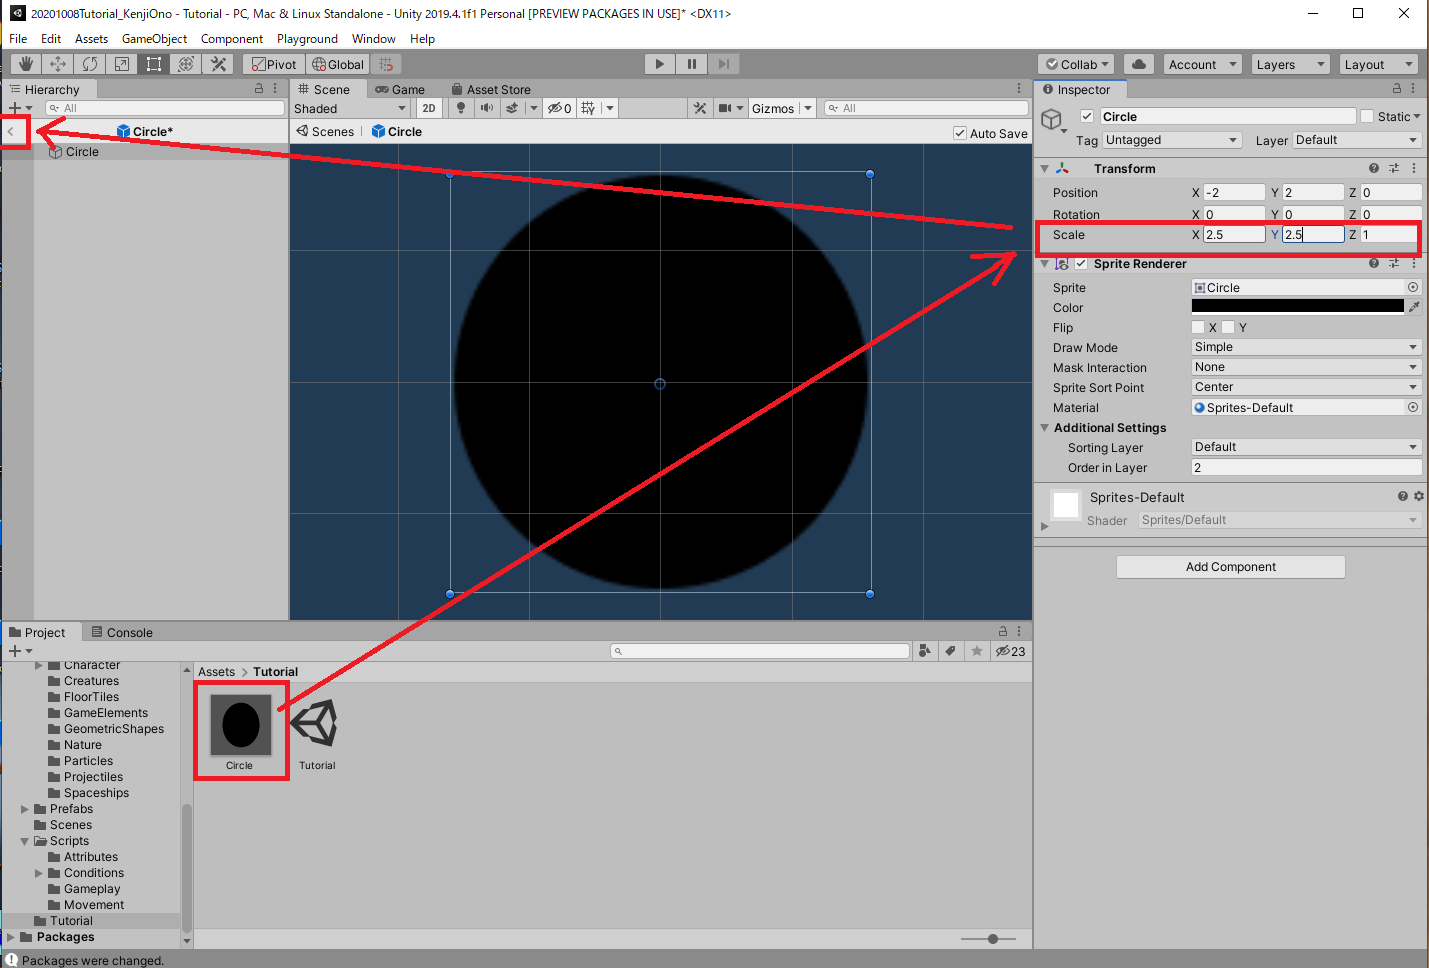Open scene camera settings
1429x968 pixels.
(726, 108)
